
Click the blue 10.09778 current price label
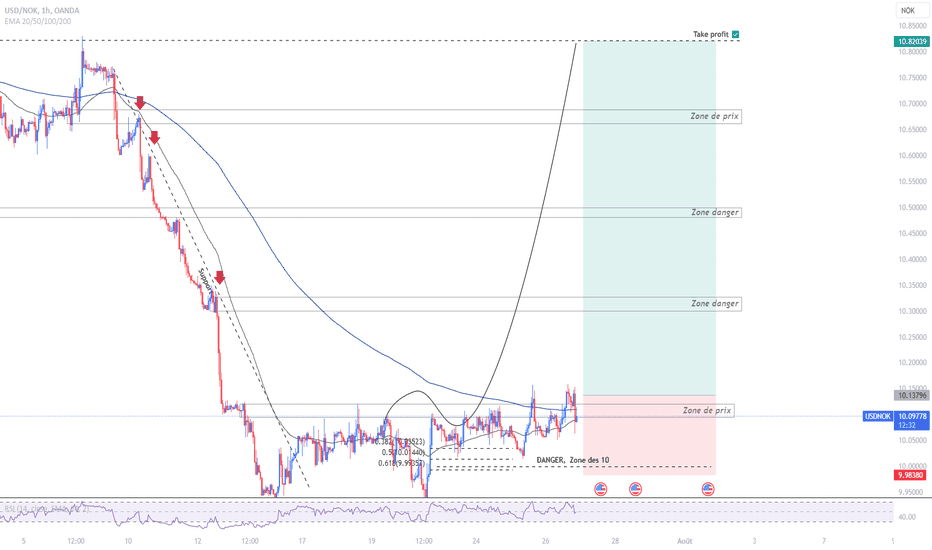[x=911, y=417]
